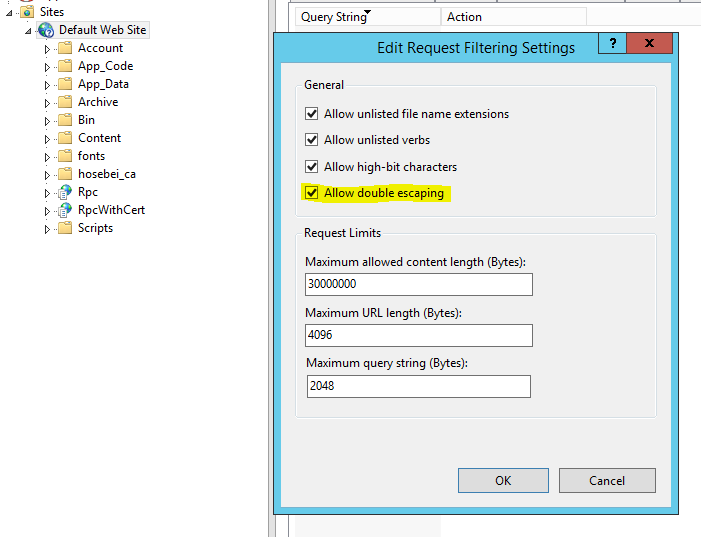The height and width of the screenshot is (537, 701).
Task: Click the Account folder icon
Action: tap(65, 48)
